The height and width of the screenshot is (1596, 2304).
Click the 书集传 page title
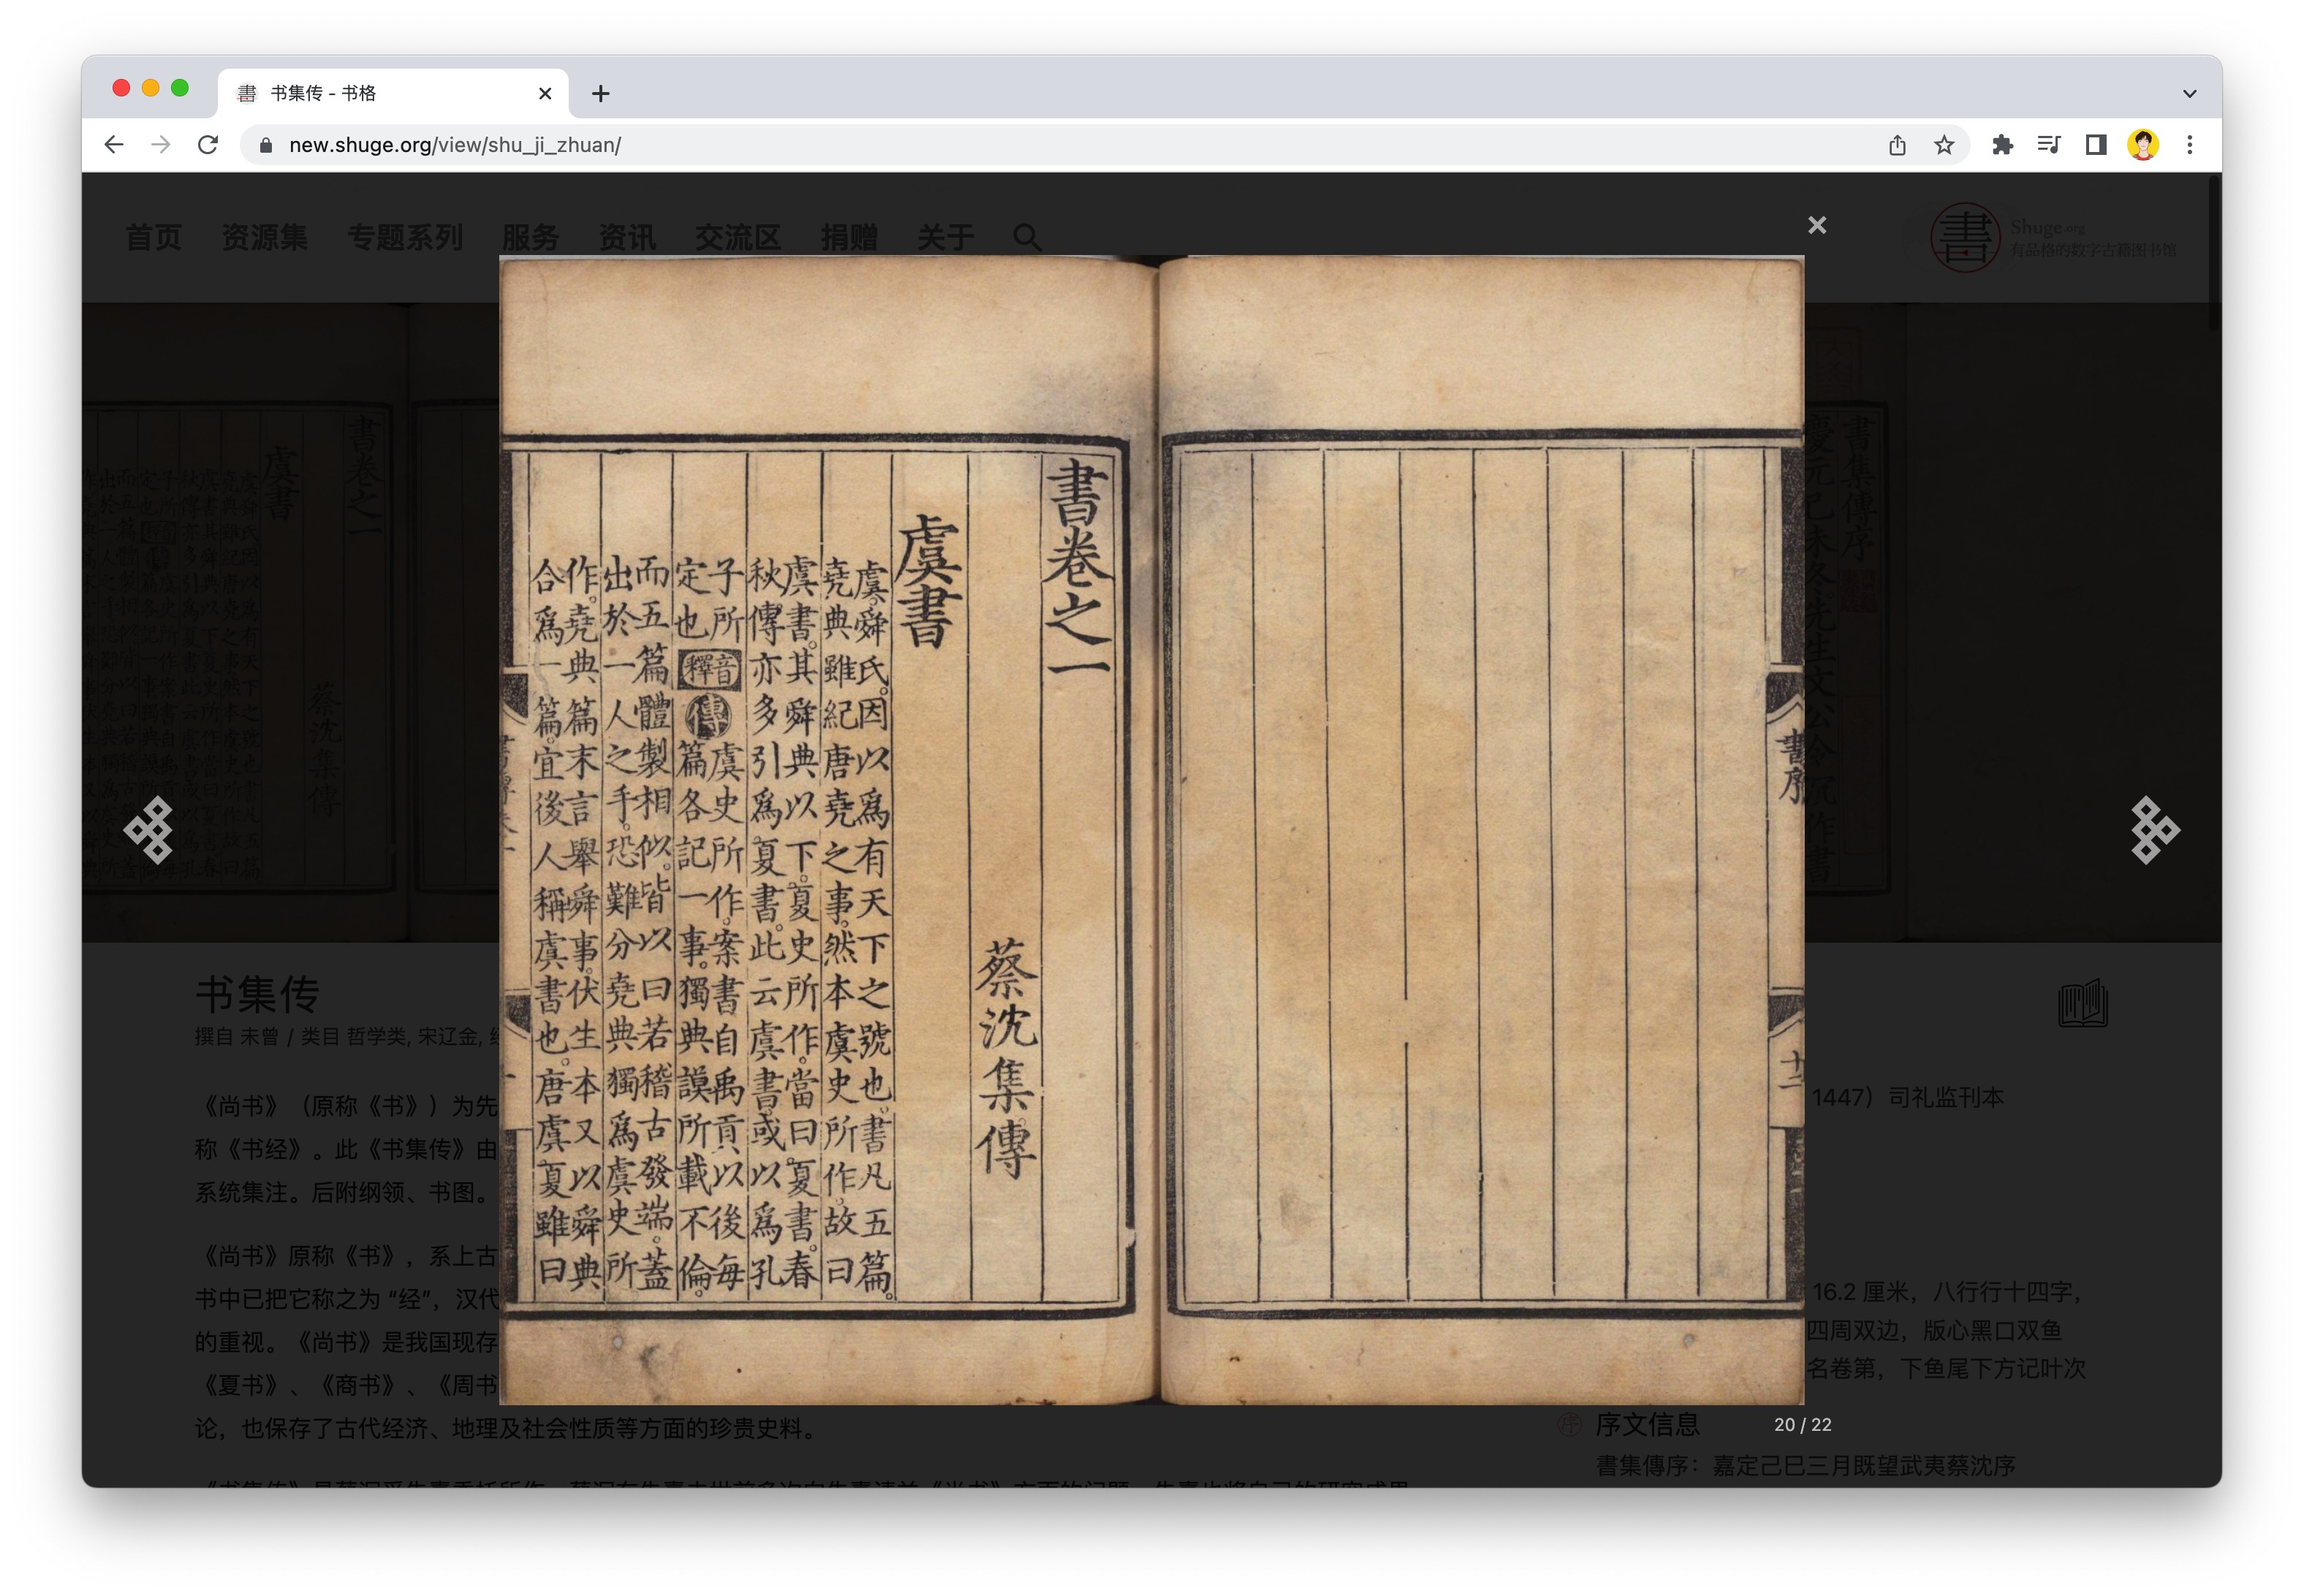257,994
